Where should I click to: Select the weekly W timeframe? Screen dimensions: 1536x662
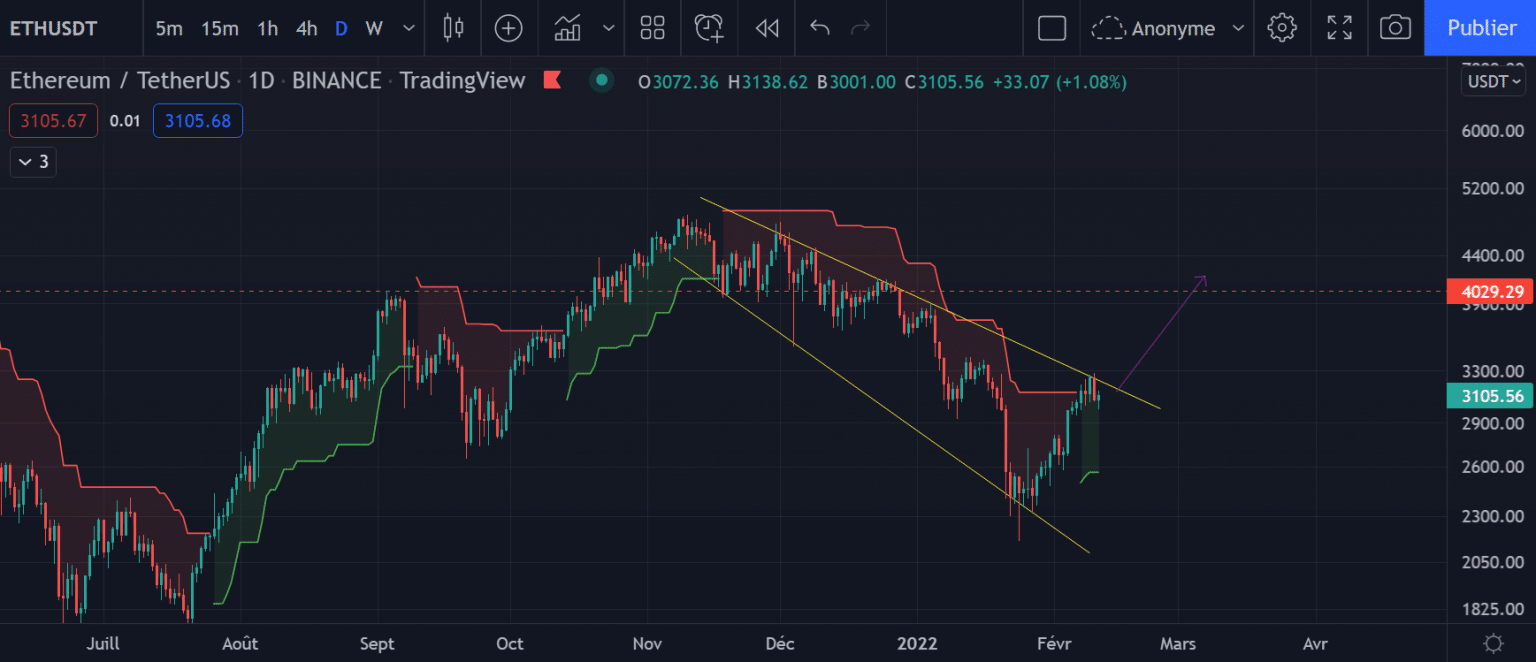click(374, 28)
